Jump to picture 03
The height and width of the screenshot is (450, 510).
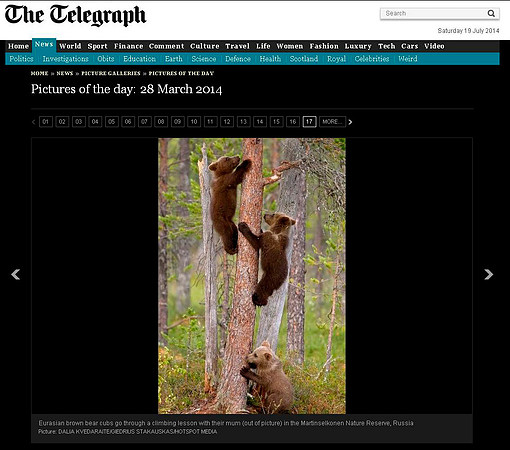coord(79,122)
